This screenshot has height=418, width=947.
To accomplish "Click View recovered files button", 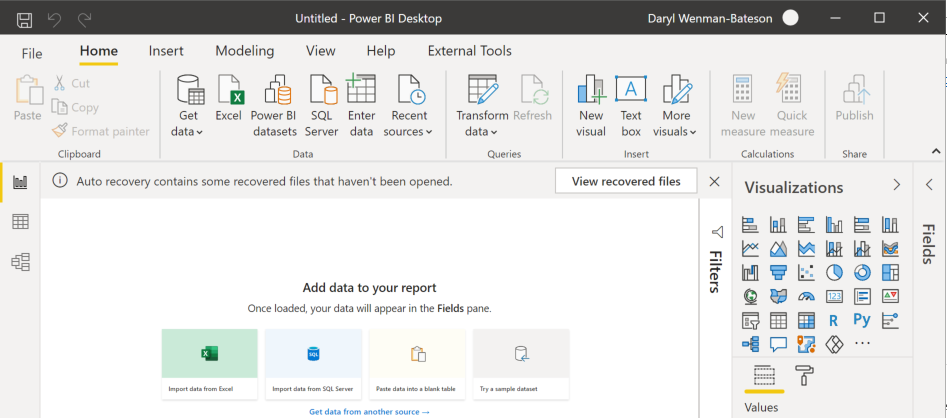I will coord(626,181).
